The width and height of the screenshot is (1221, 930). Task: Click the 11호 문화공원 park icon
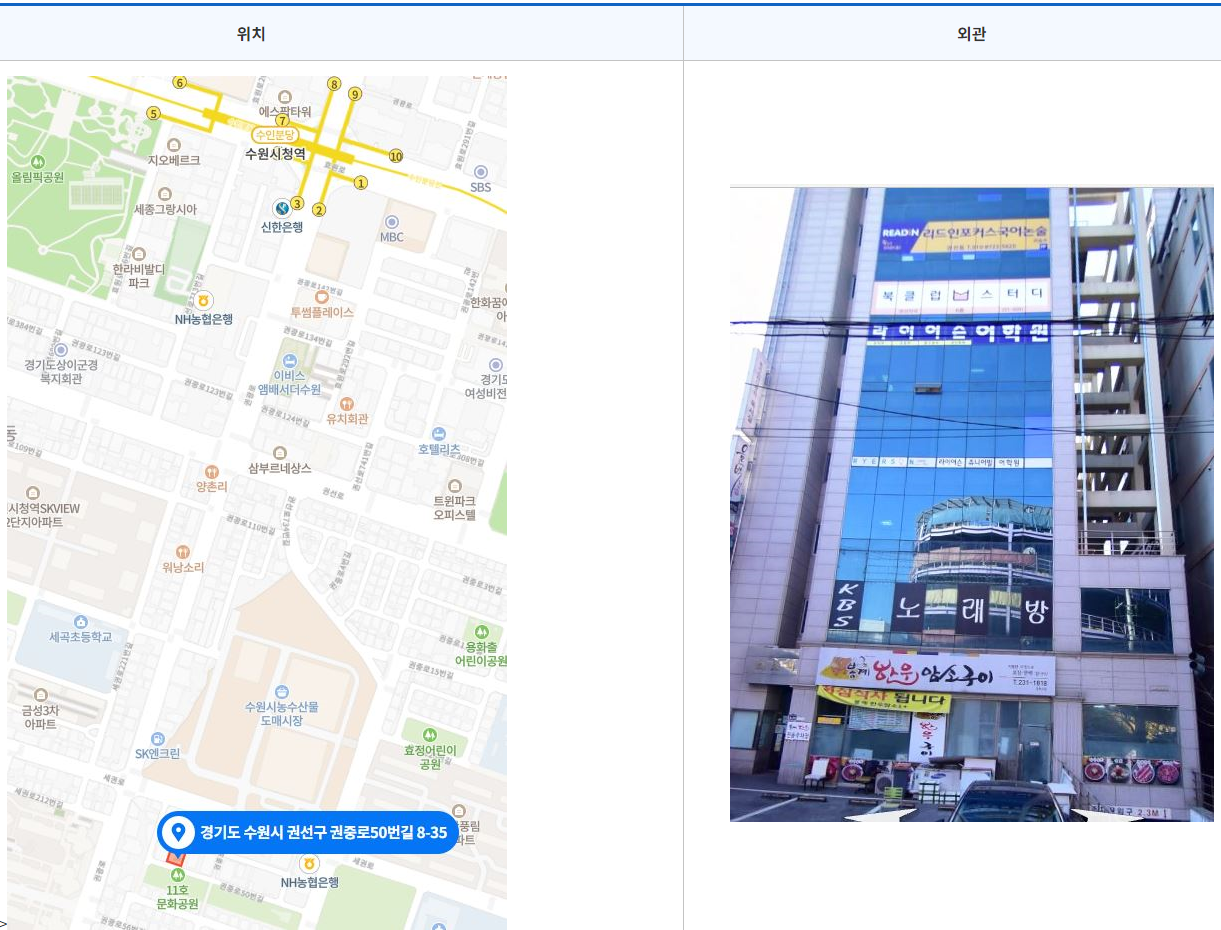pos(177,875)
